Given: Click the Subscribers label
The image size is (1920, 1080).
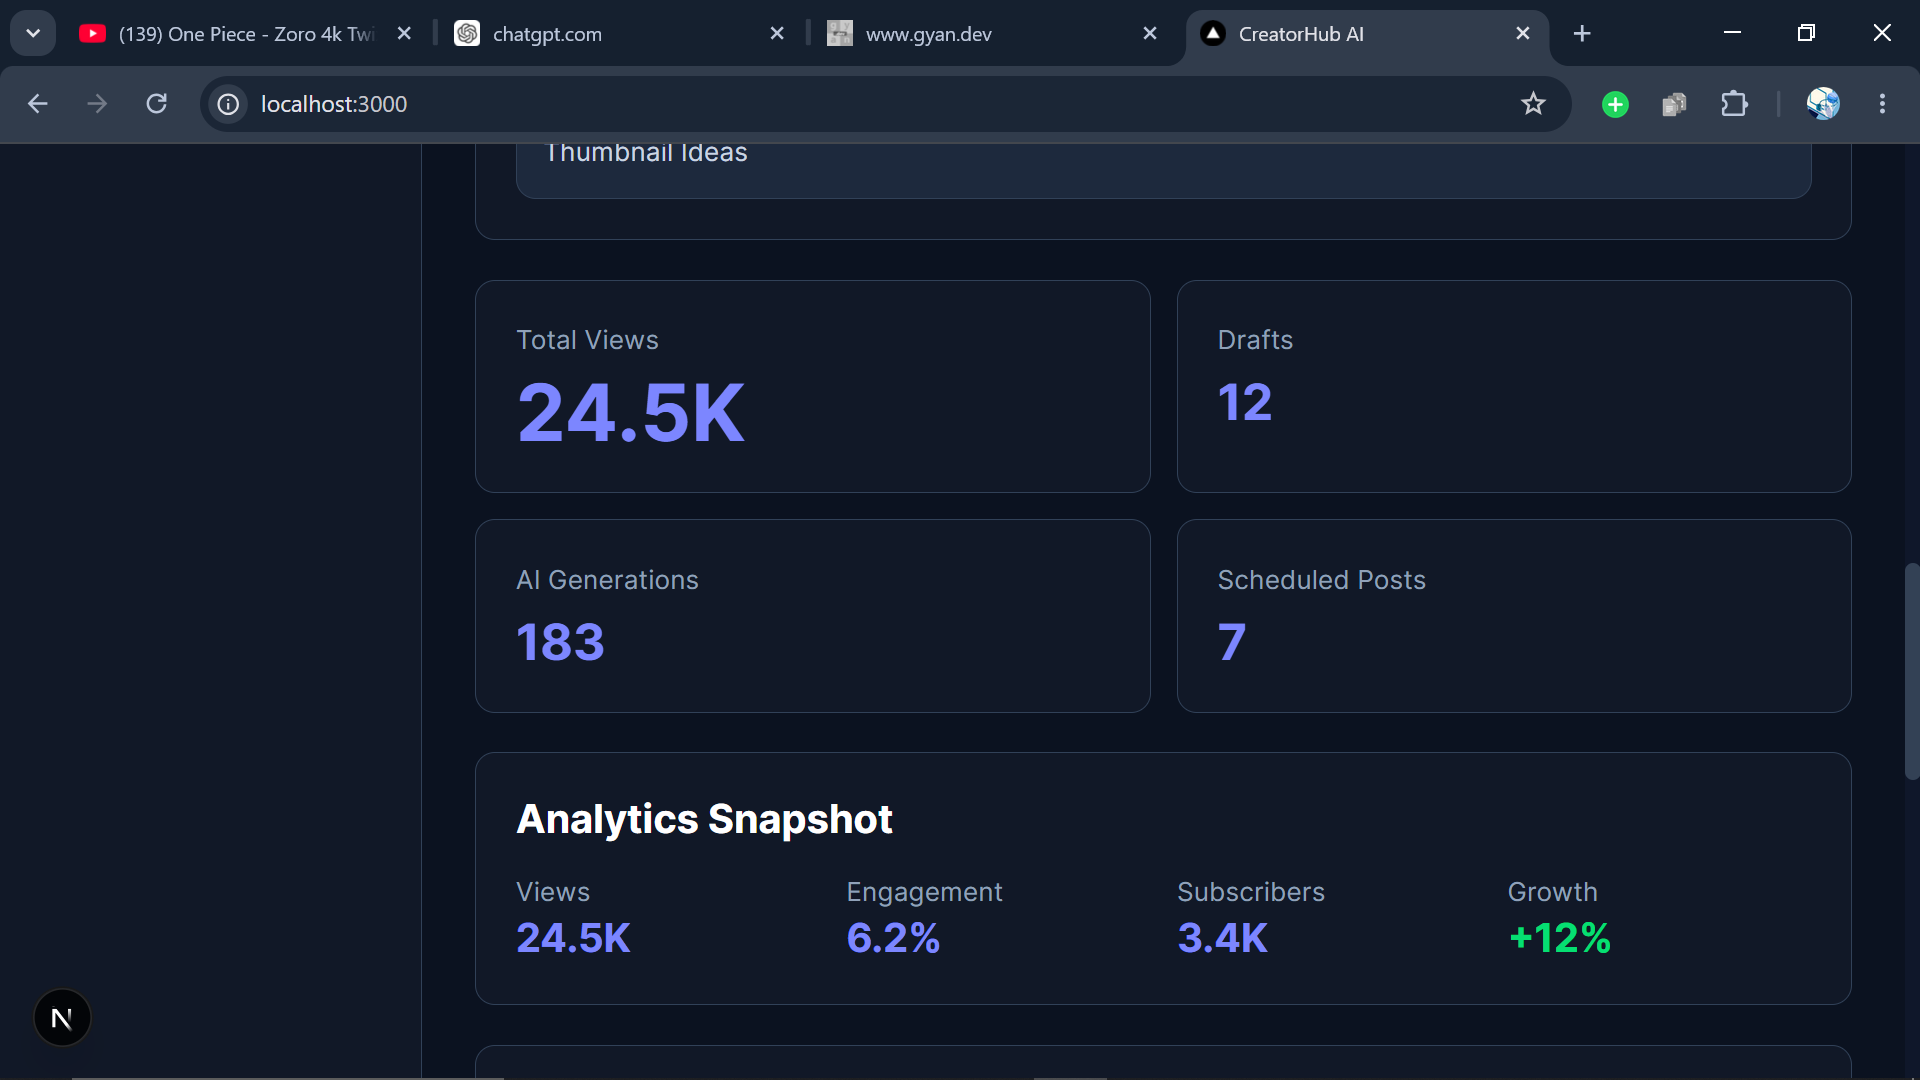Looking at the screenshot, I should click(1251, 892).
